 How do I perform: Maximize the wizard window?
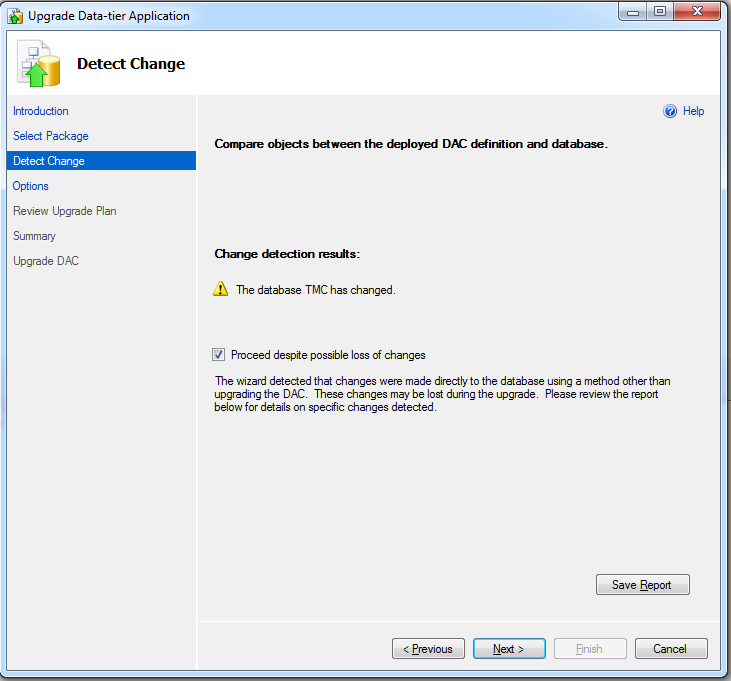pyautogui.click(x=660, y=12)
